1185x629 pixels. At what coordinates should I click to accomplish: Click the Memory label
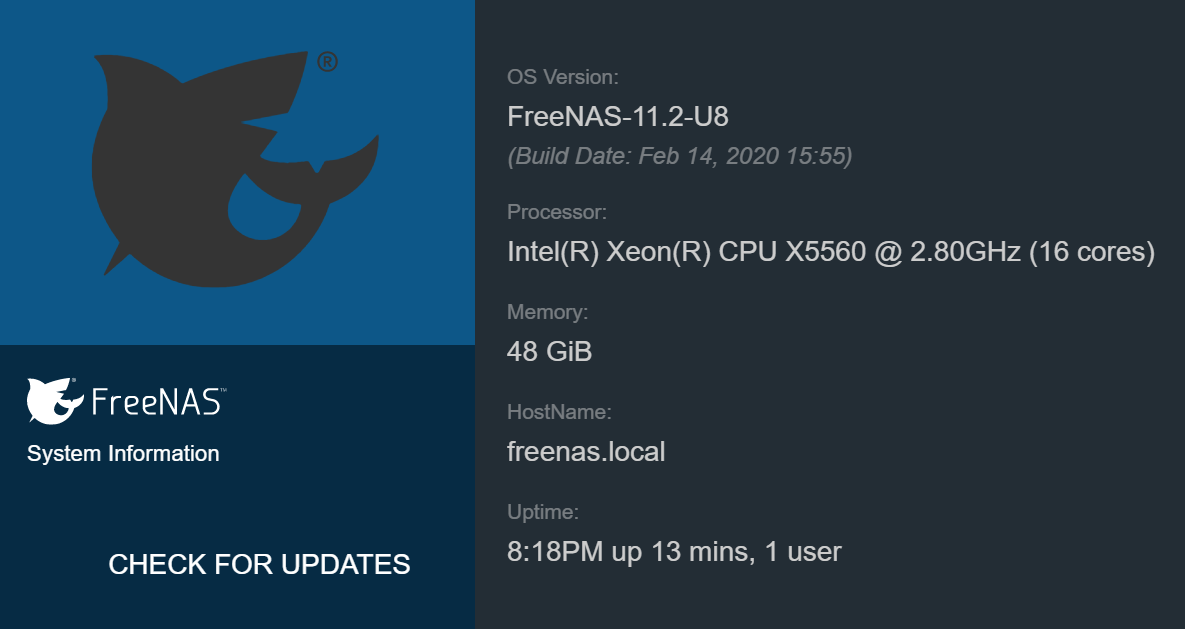point(548,312)
